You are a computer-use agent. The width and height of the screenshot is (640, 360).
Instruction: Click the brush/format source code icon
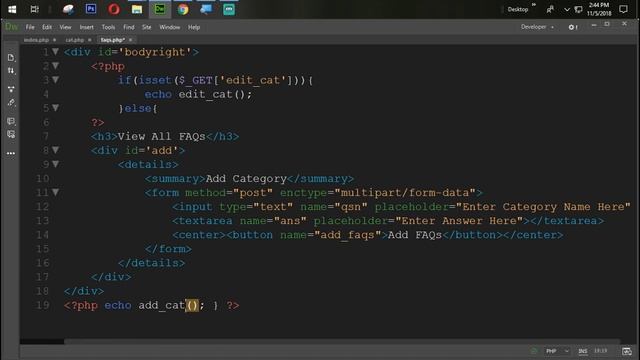click(x=11, y=102)
